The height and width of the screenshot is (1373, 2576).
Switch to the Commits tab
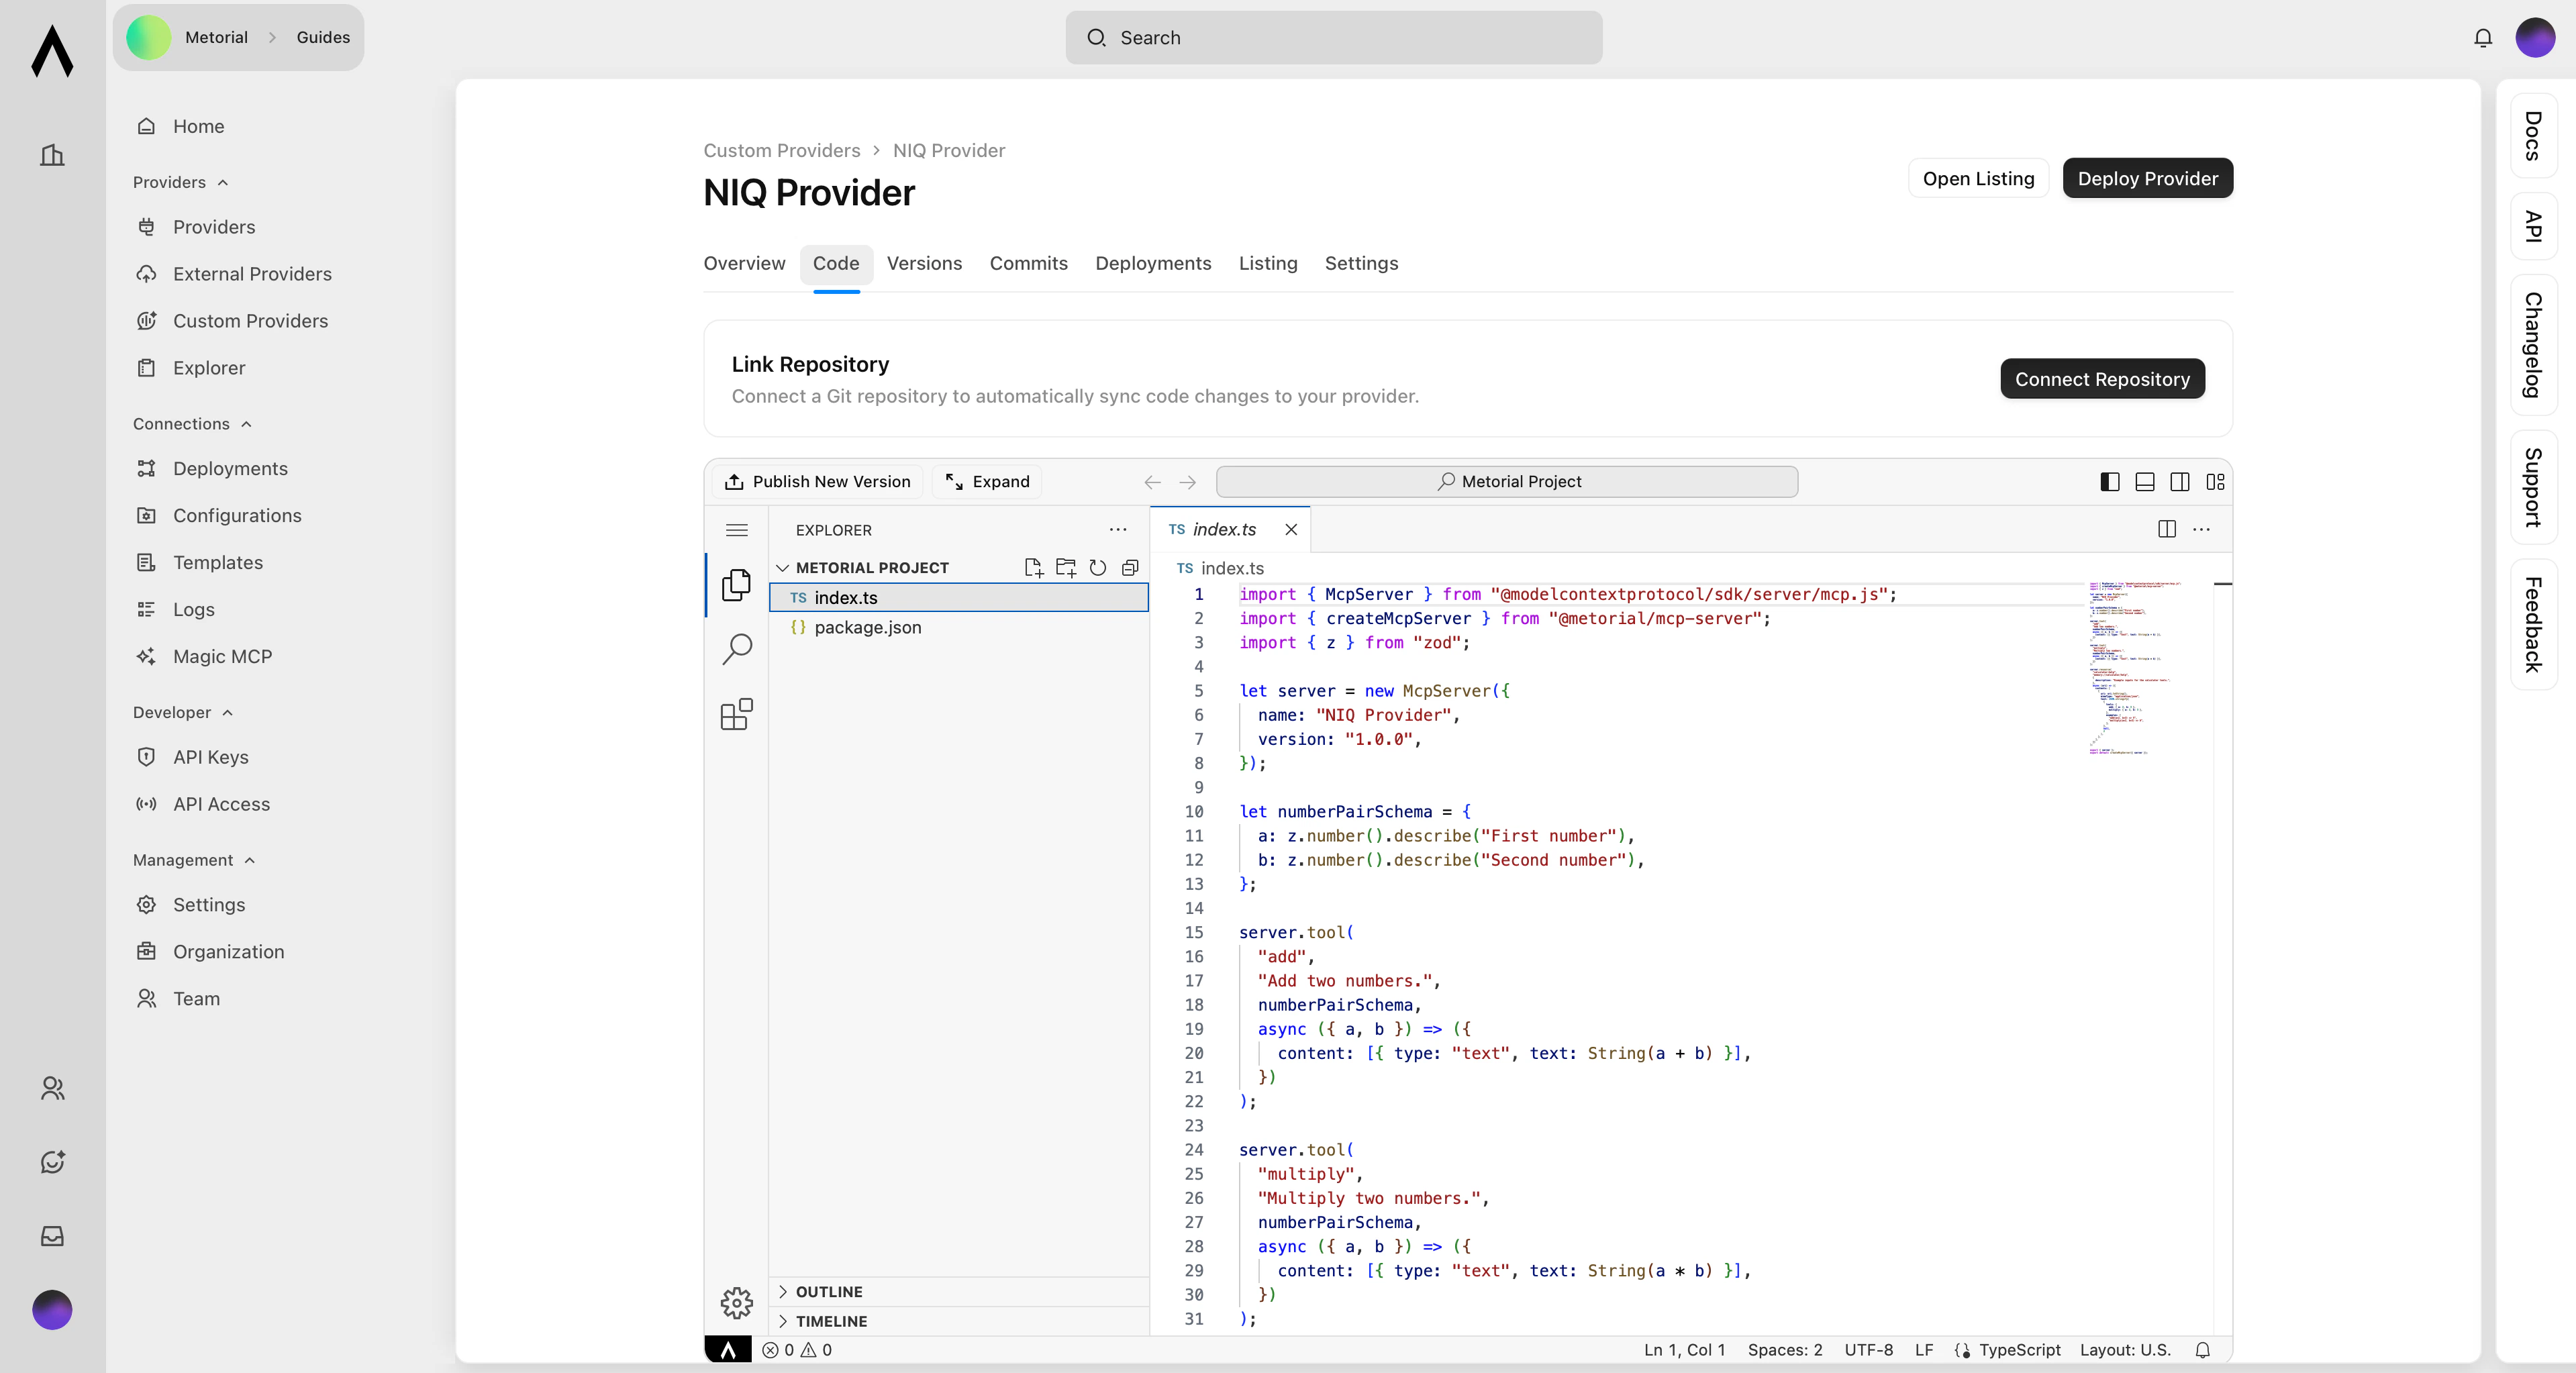[x=1029, y=263]
